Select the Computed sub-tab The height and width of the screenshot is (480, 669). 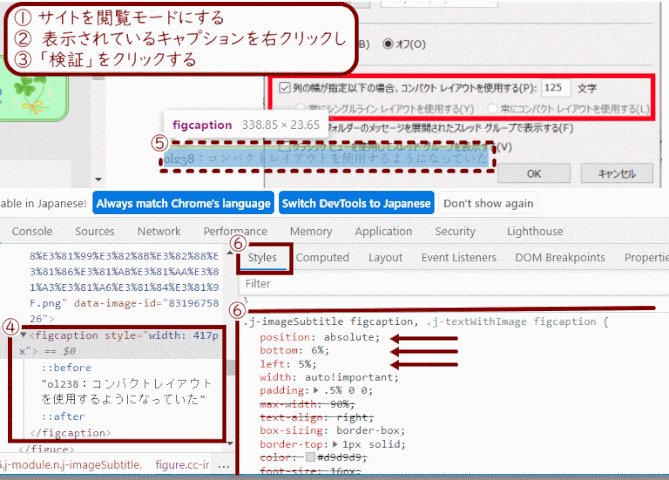[322, 258]
